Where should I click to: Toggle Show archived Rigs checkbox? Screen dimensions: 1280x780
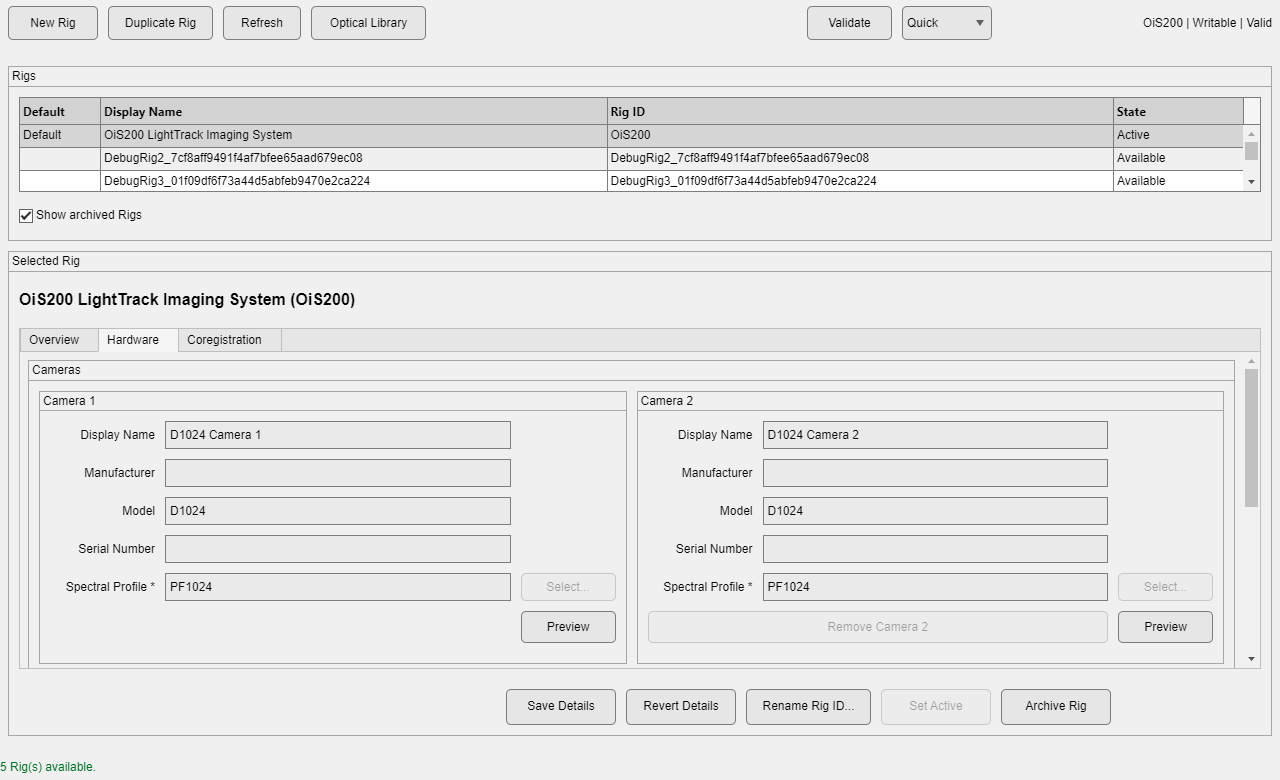pos(26,215)
